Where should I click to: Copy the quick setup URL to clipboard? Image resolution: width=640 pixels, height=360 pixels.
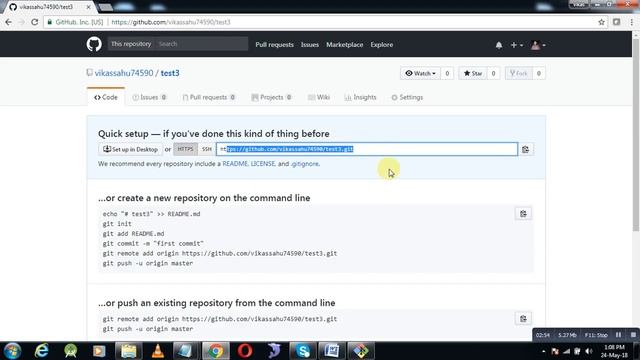(525, 149)
